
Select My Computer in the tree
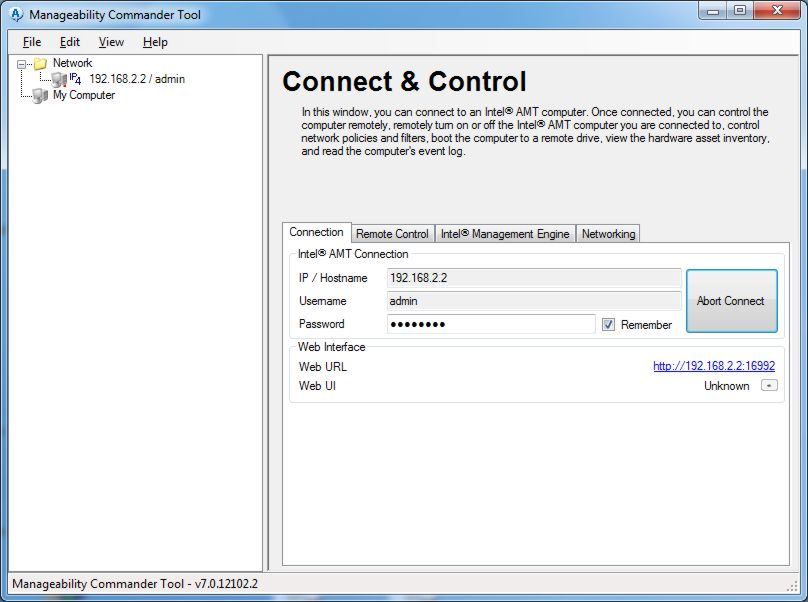(83, 95)
